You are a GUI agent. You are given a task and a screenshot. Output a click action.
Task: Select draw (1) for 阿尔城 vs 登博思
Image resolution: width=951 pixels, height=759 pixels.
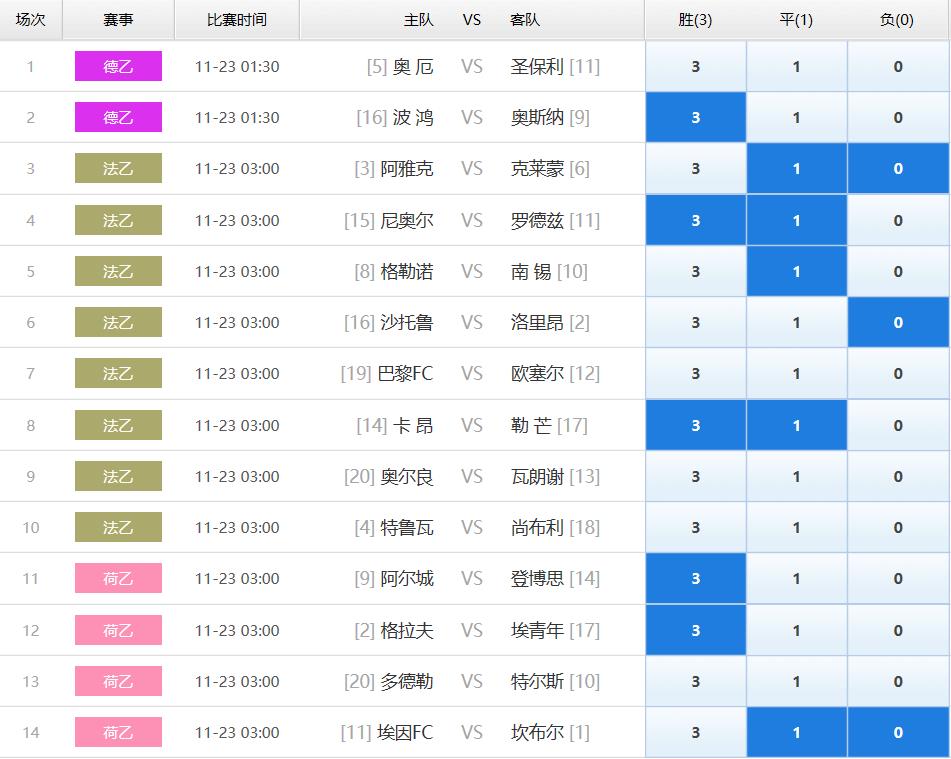(x=796, y=578)
